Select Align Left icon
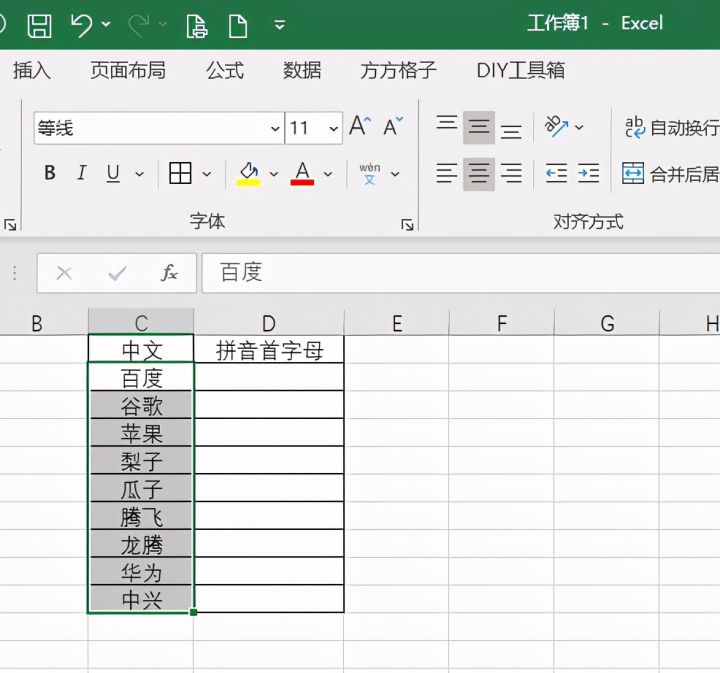720x673 pixels. click(x=447, y=174)
